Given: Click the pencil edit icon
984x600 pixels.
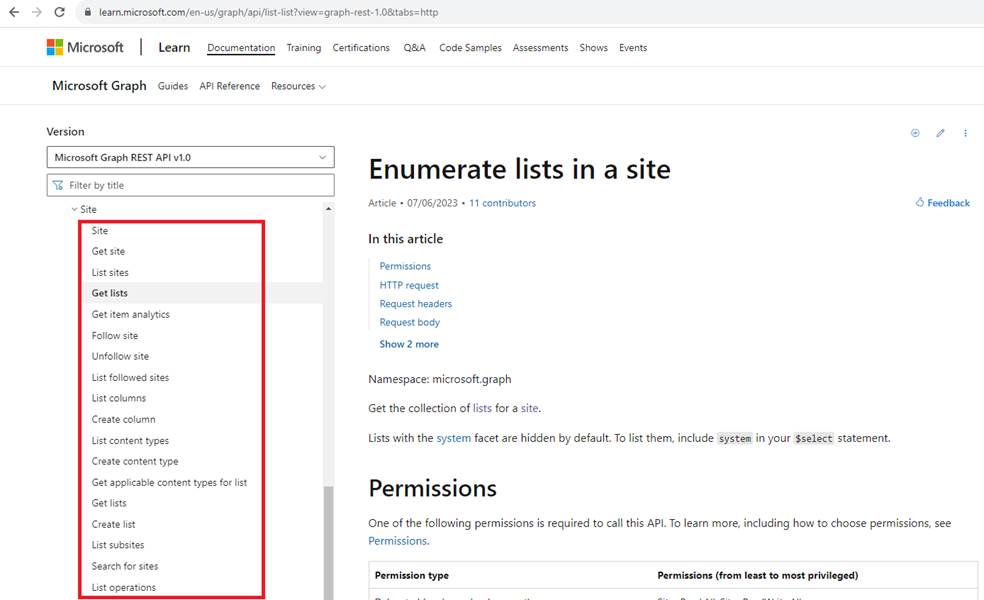Looking at the screenshot, I should click(x=940, y=133).
